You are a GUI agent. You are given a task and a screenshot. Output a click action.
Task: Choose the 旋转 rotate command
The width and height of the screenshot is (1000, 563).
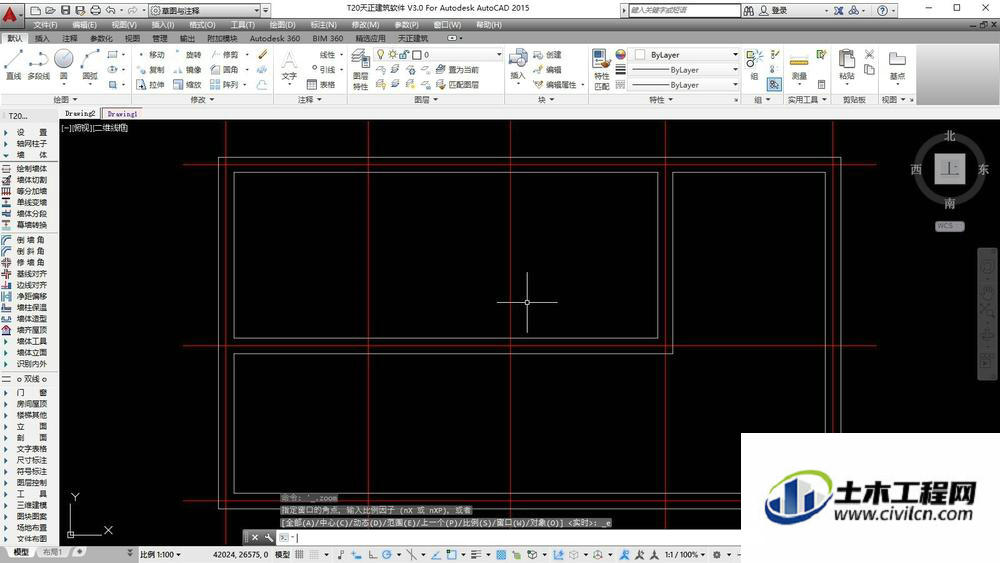click(x=188, y=55)
